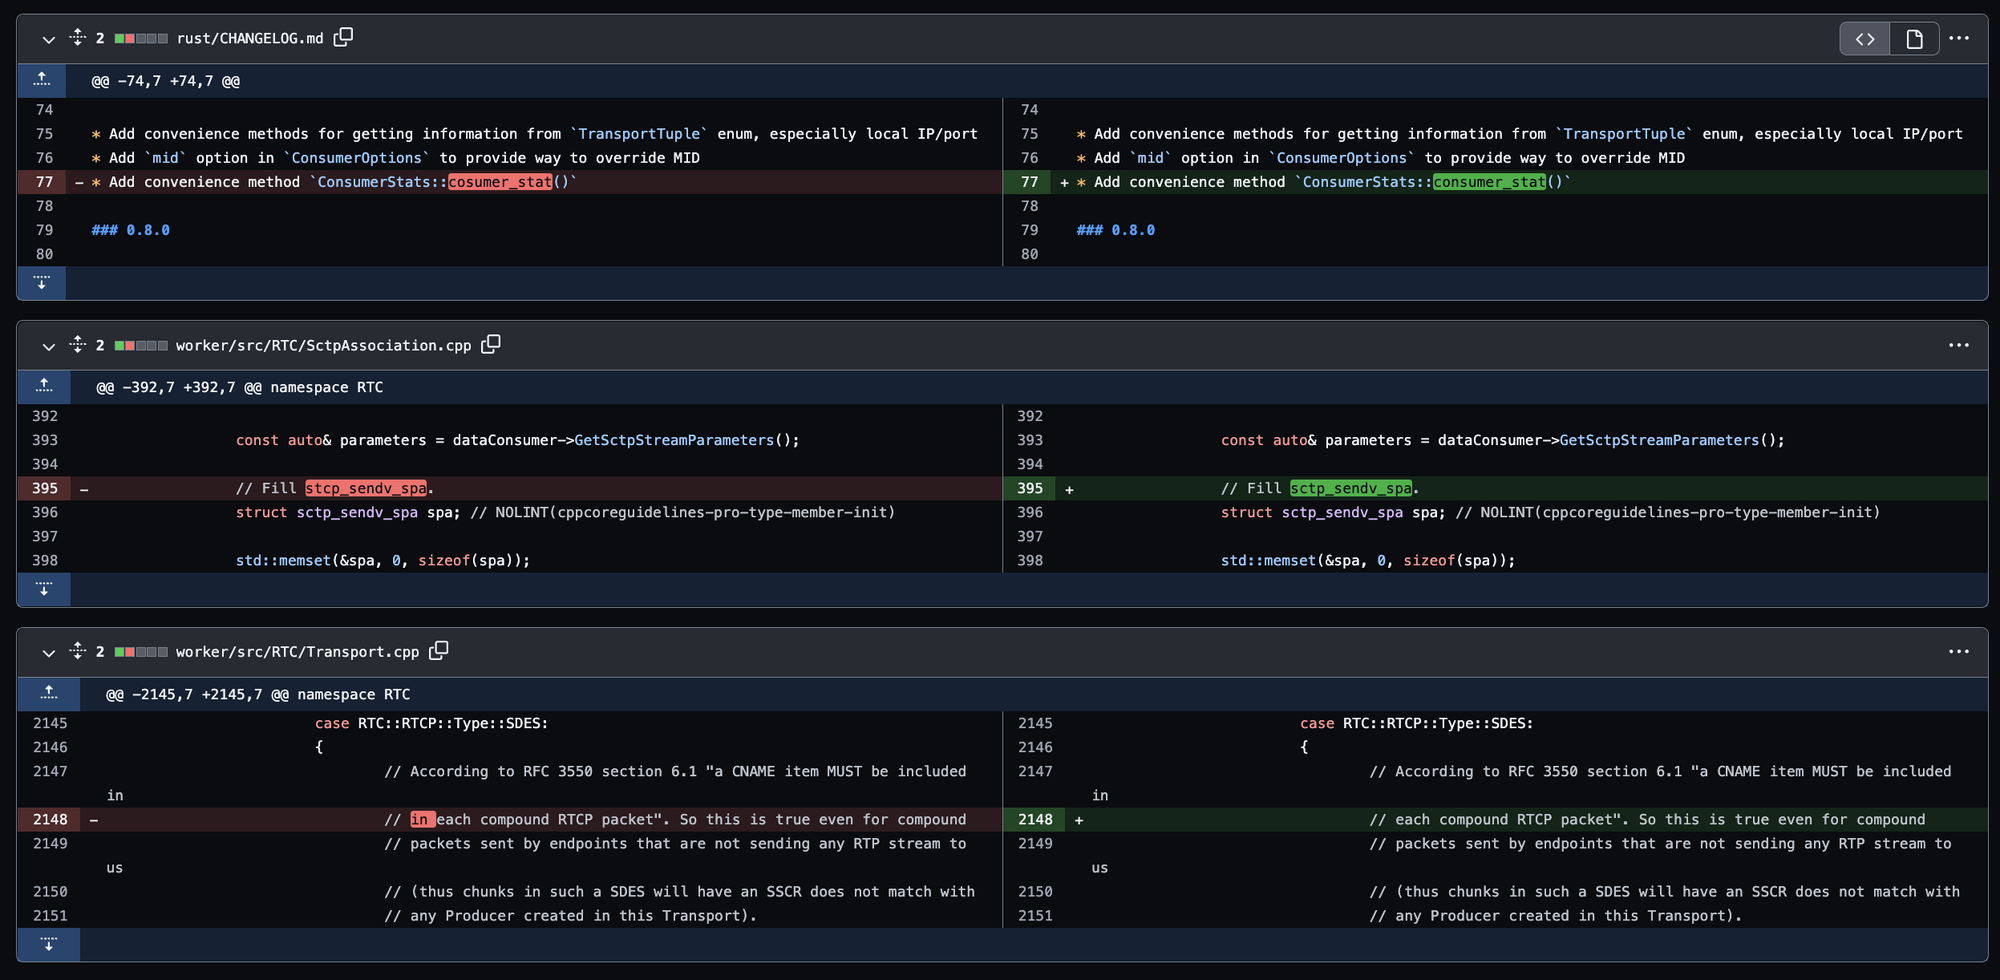The width and height of the screenshot is (2000, 980).
Task: Click the '@@ -392,7 +392,7 @@ namespace RTC' header
Action: [x=240, y=387]
